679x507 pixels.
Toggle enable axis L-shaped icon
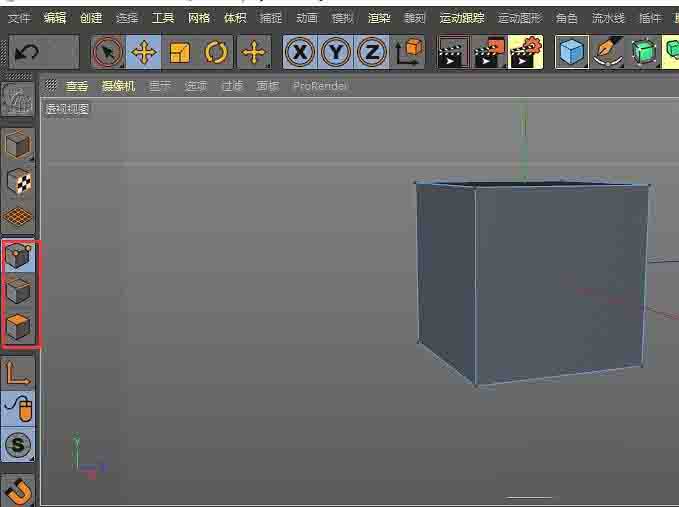[x=18, y=373]
